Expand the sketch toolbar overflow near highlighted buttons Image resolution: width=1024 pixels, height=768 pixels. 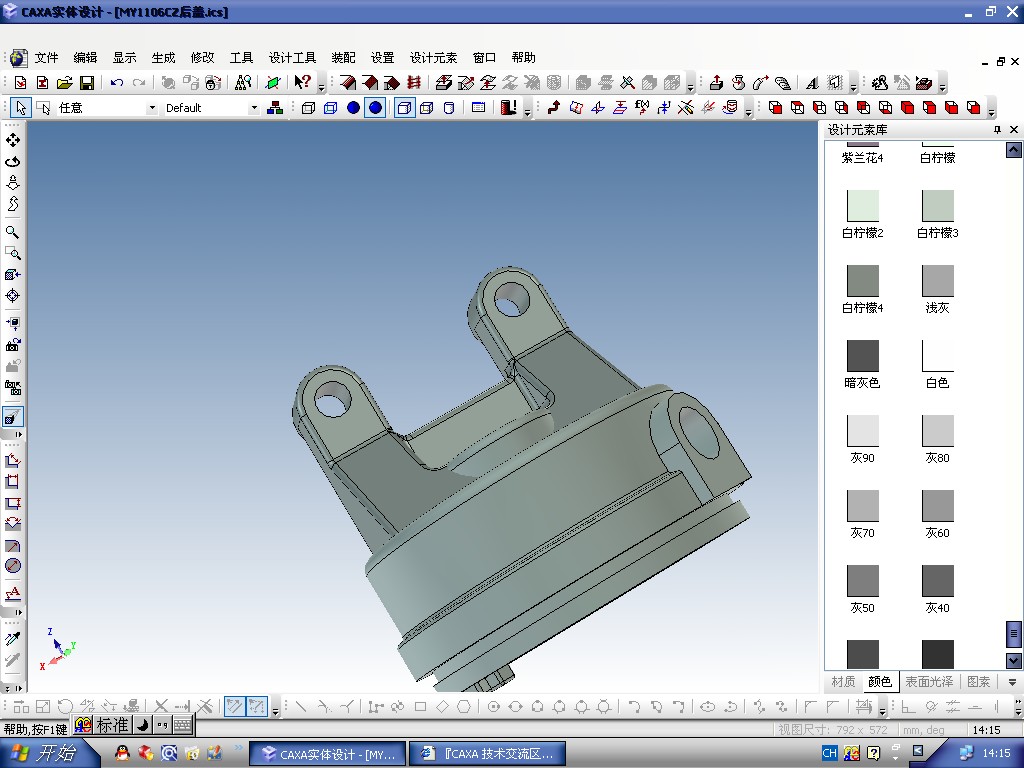[x=275, y=709]
